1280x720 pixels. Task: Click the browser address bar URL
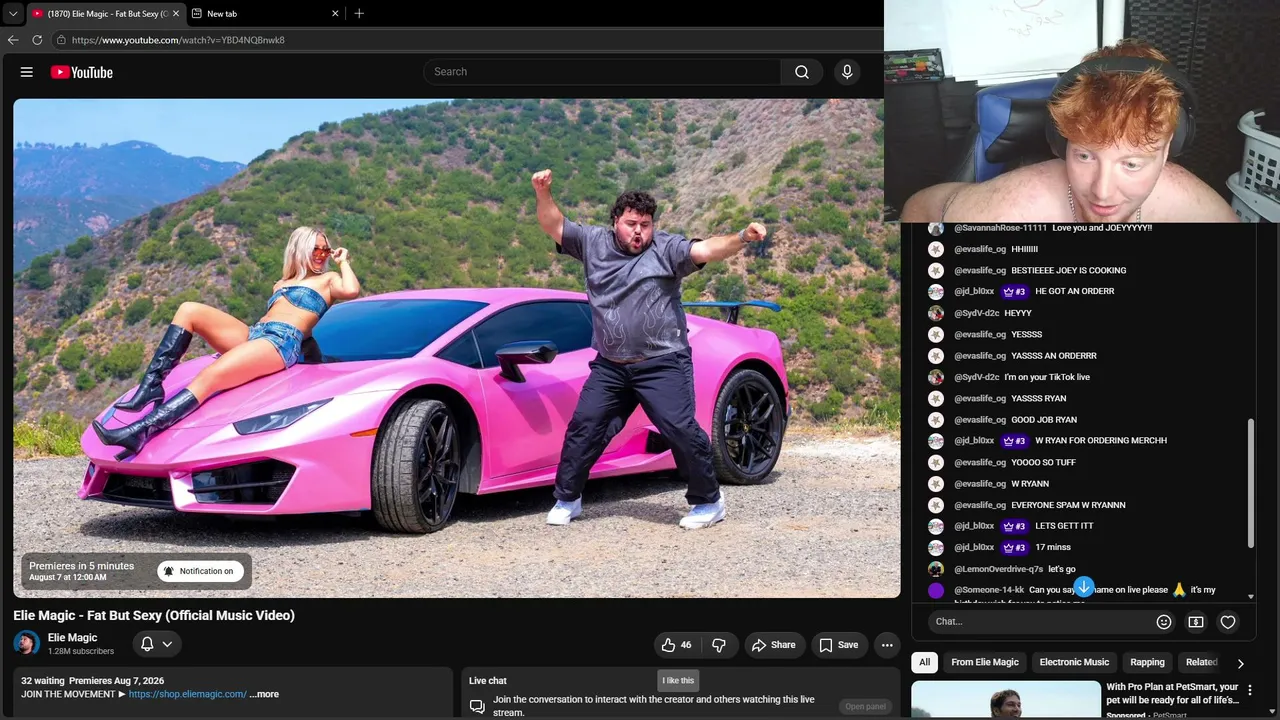pyautogui.click(x=178, y=40)
